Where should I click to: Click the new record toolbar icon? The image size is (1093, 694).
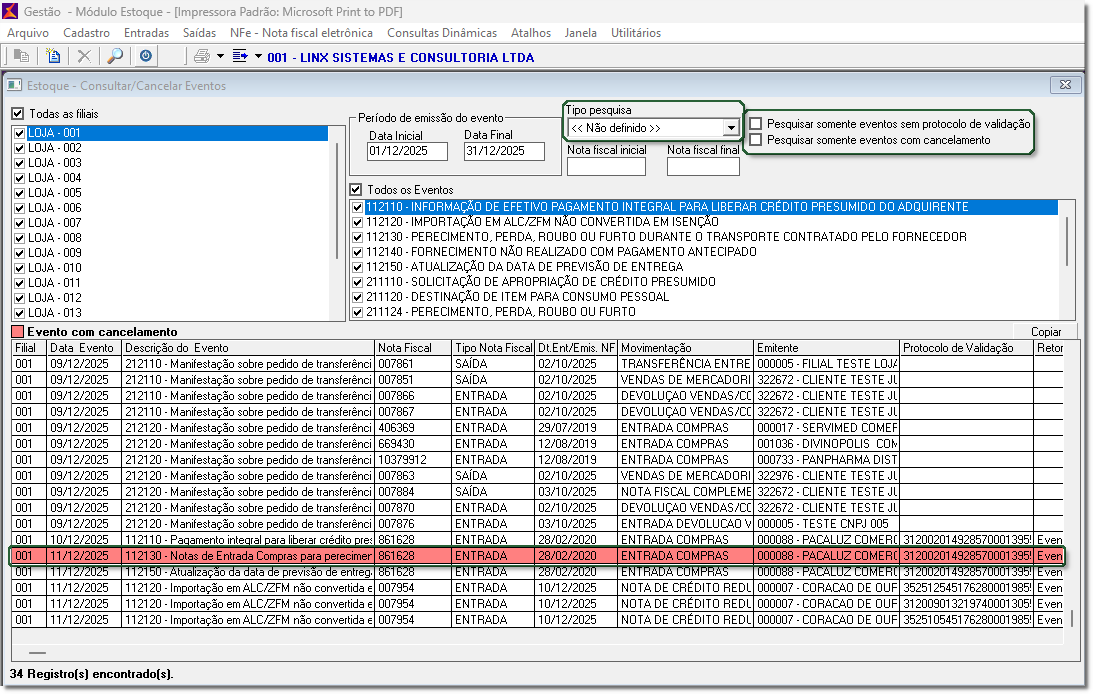click(53, 57)
